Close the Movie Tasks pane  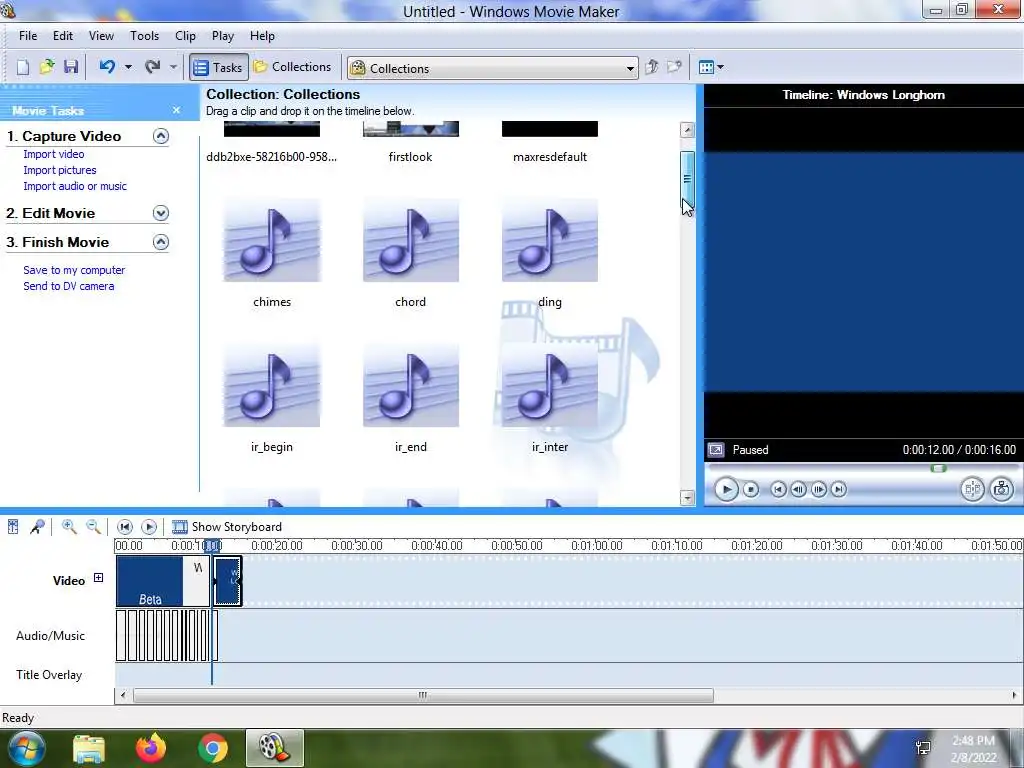(x=176, y=110)
